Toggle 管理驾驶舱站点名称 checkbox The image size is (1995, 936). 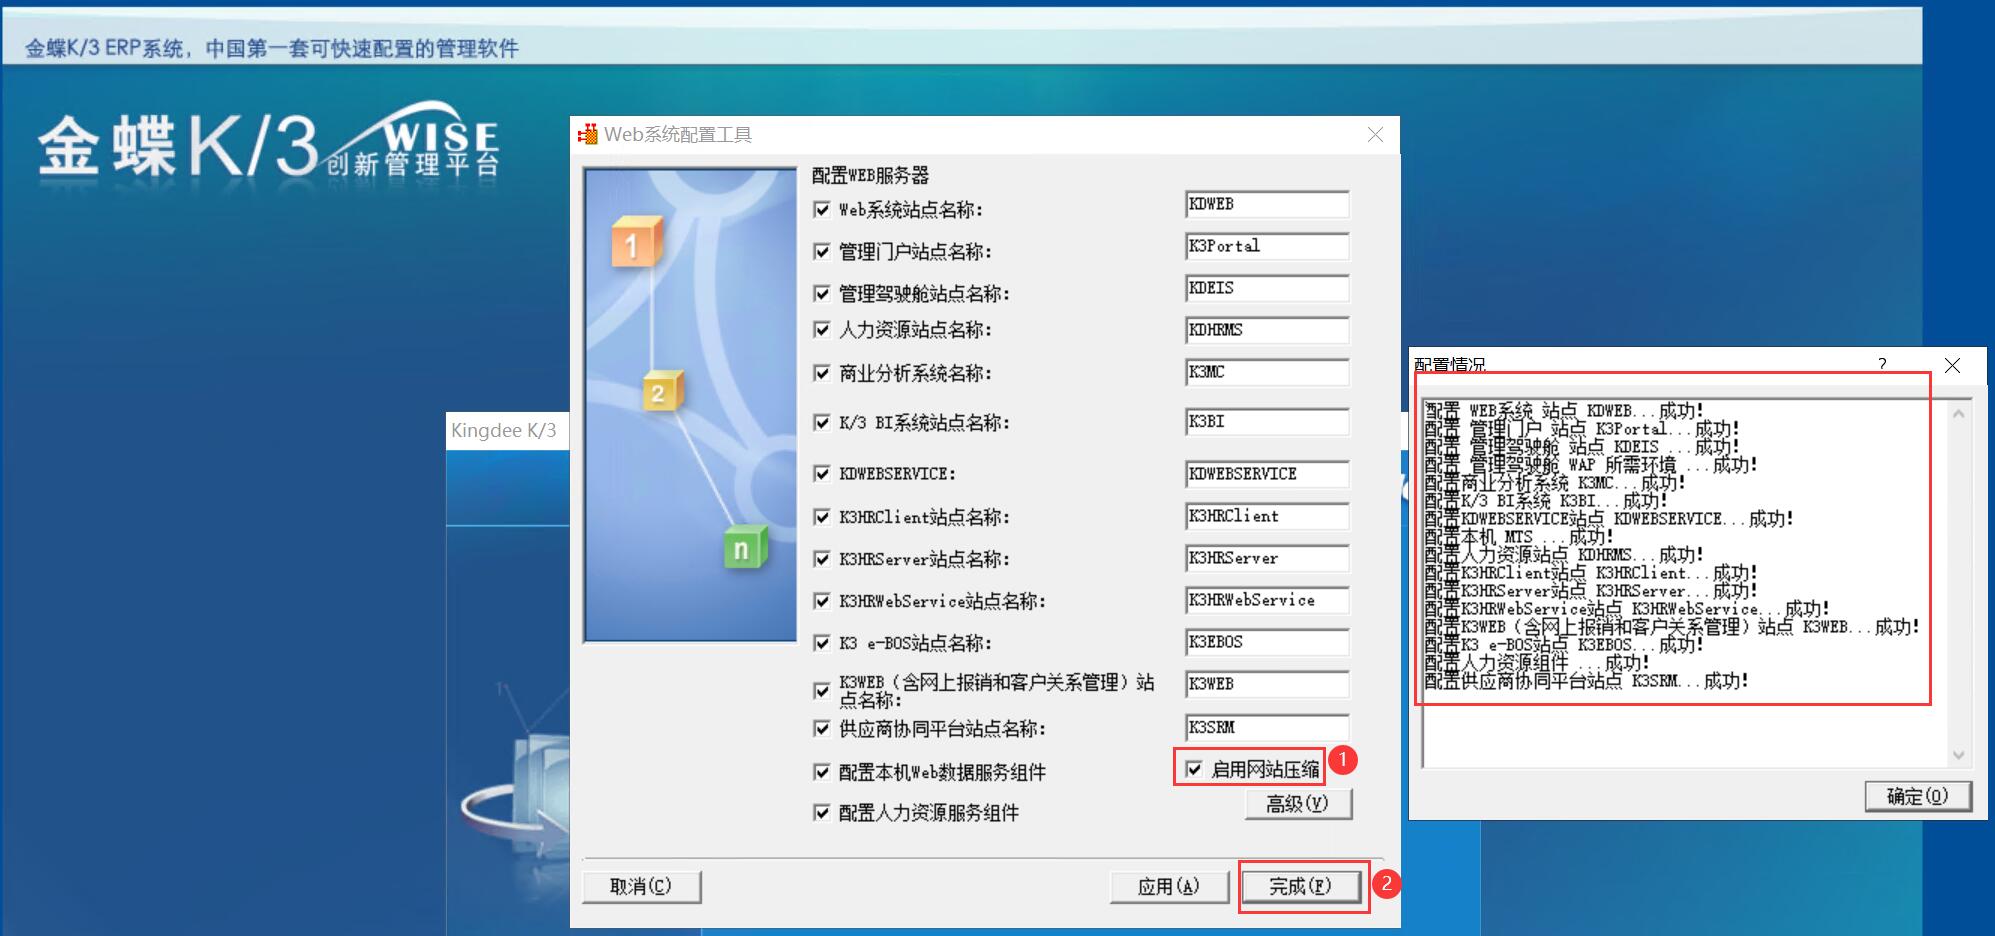(822, 293)
